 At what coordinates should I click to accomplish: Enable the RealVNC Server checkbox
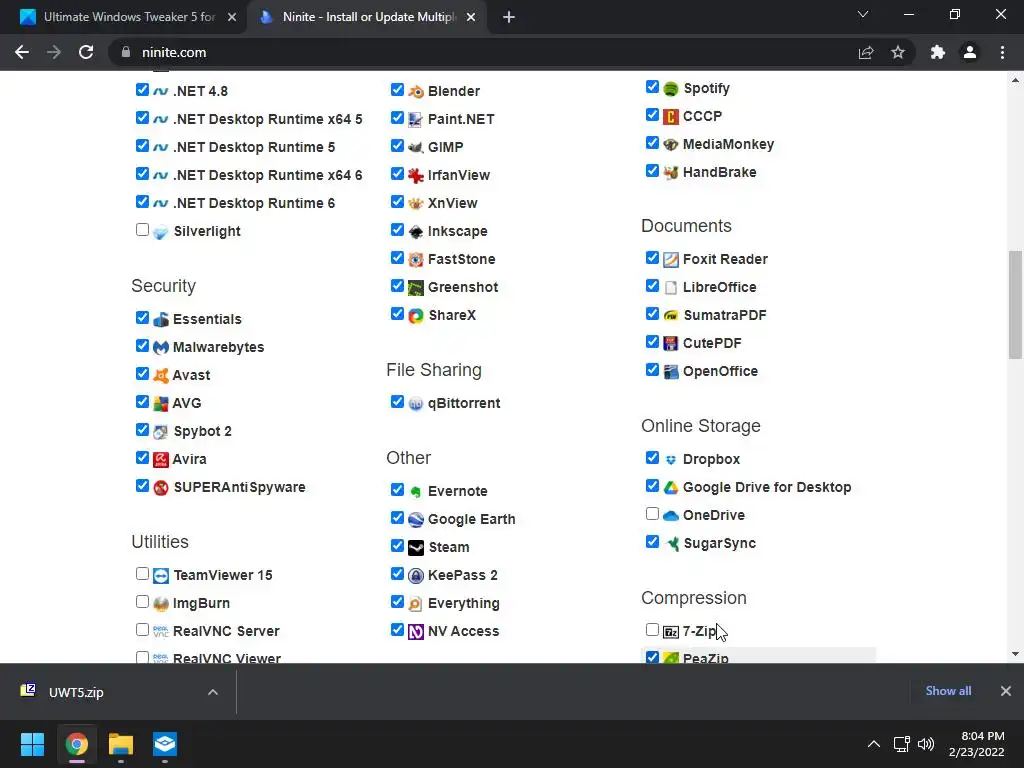coord(142,630)
